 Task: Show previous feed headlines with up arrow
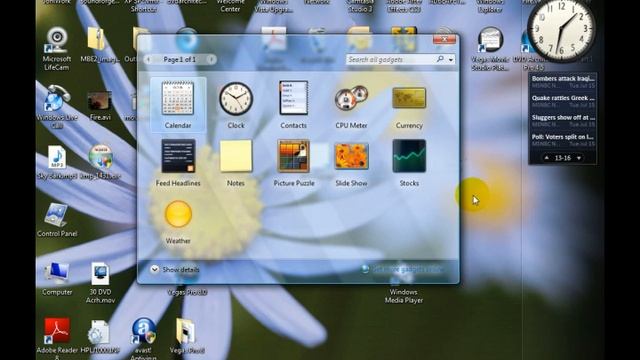(547, 158)
